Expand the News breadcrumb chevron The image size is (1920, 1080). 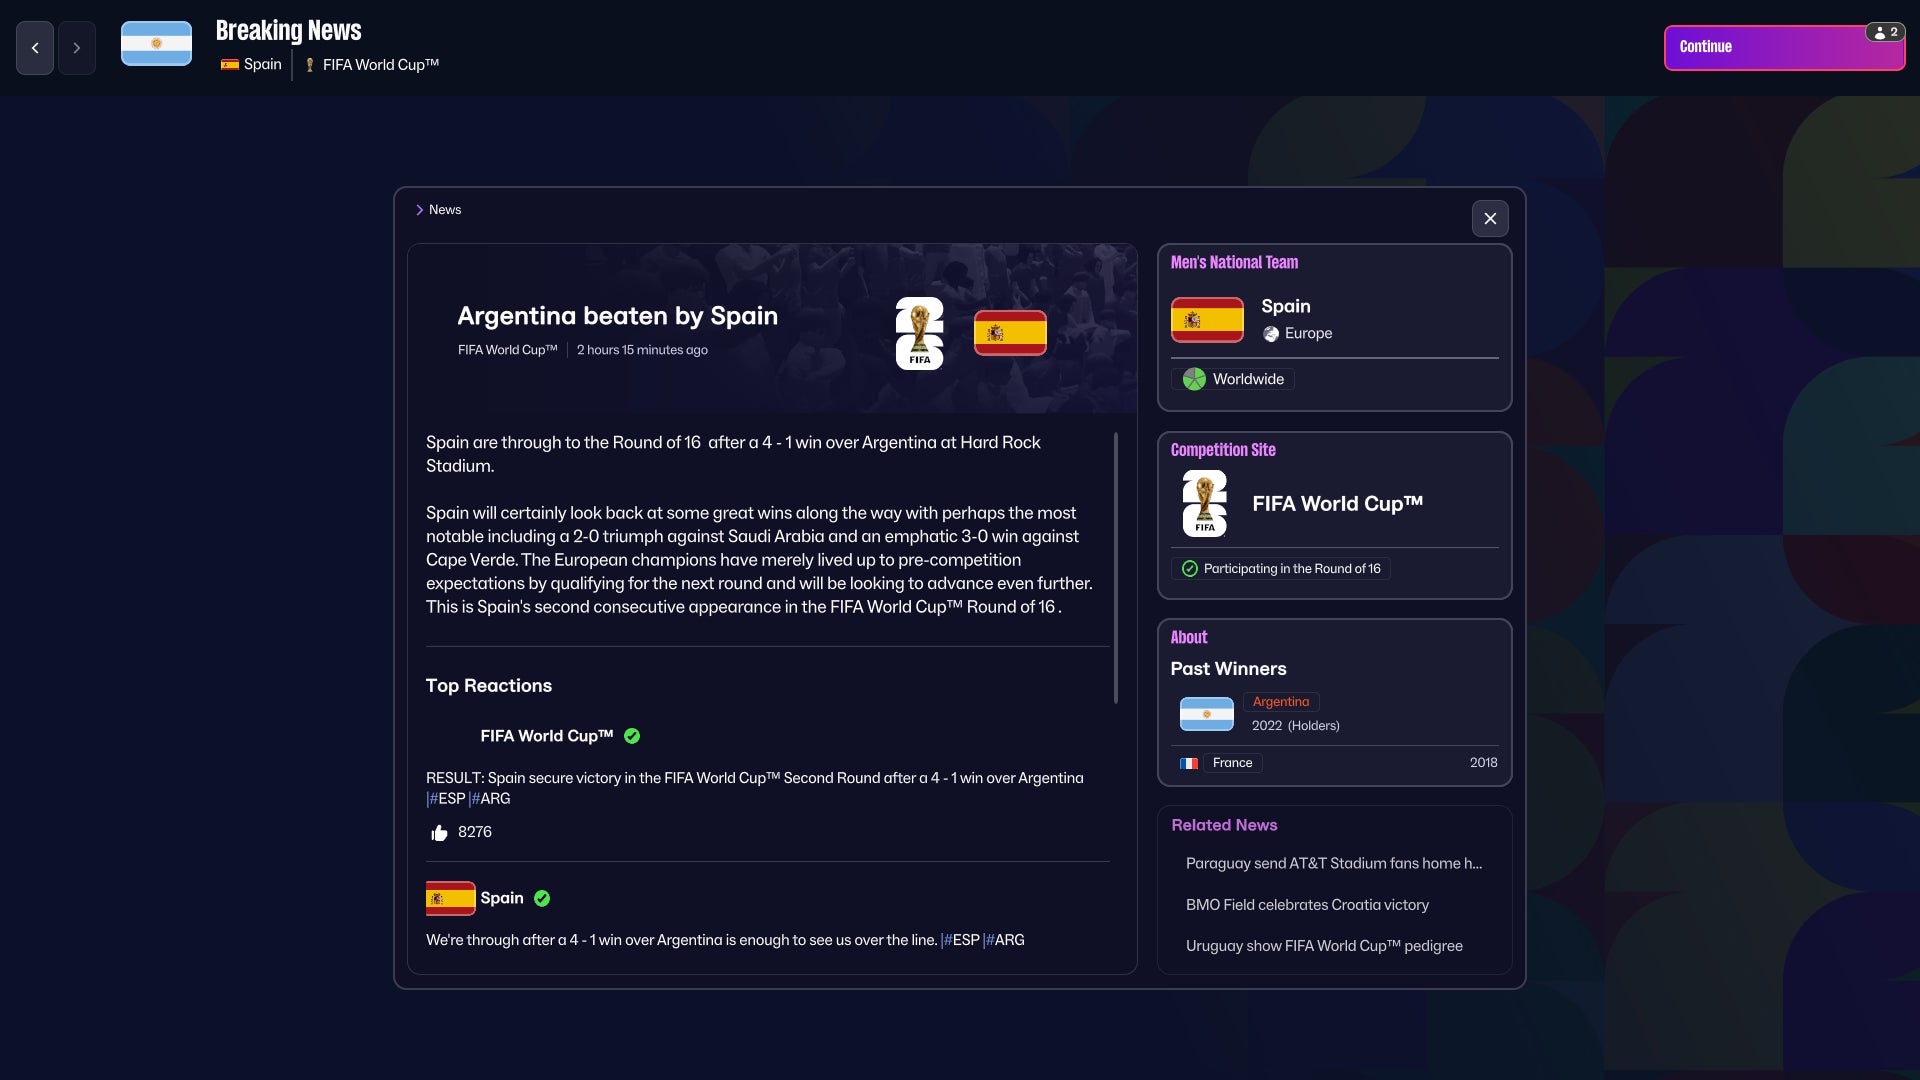point(419,210)
